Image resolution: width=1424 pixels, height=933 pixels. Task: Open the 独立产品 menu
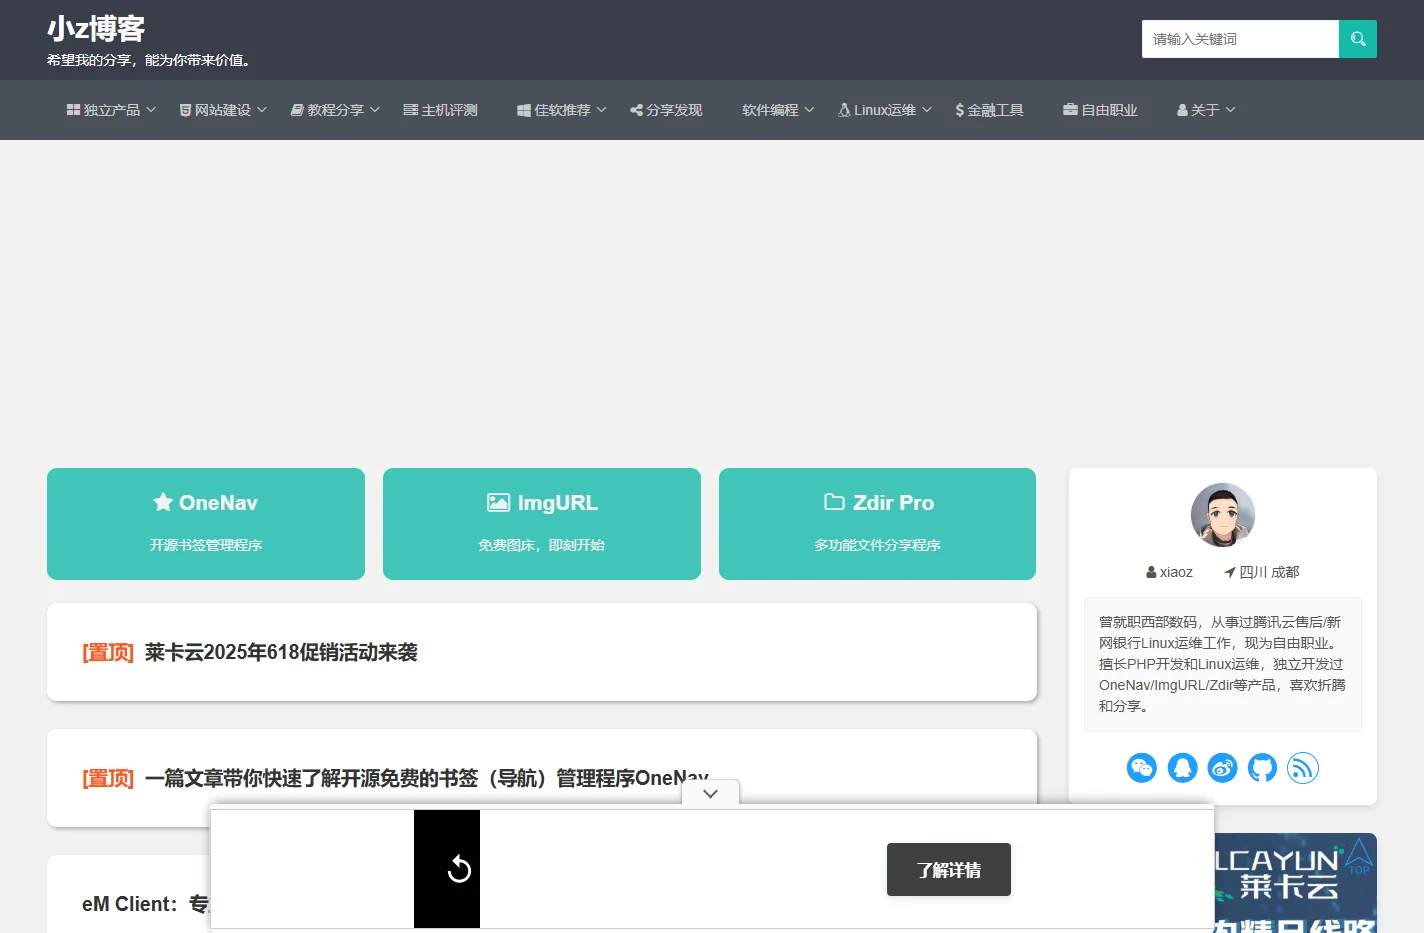(x=111, y=110)
